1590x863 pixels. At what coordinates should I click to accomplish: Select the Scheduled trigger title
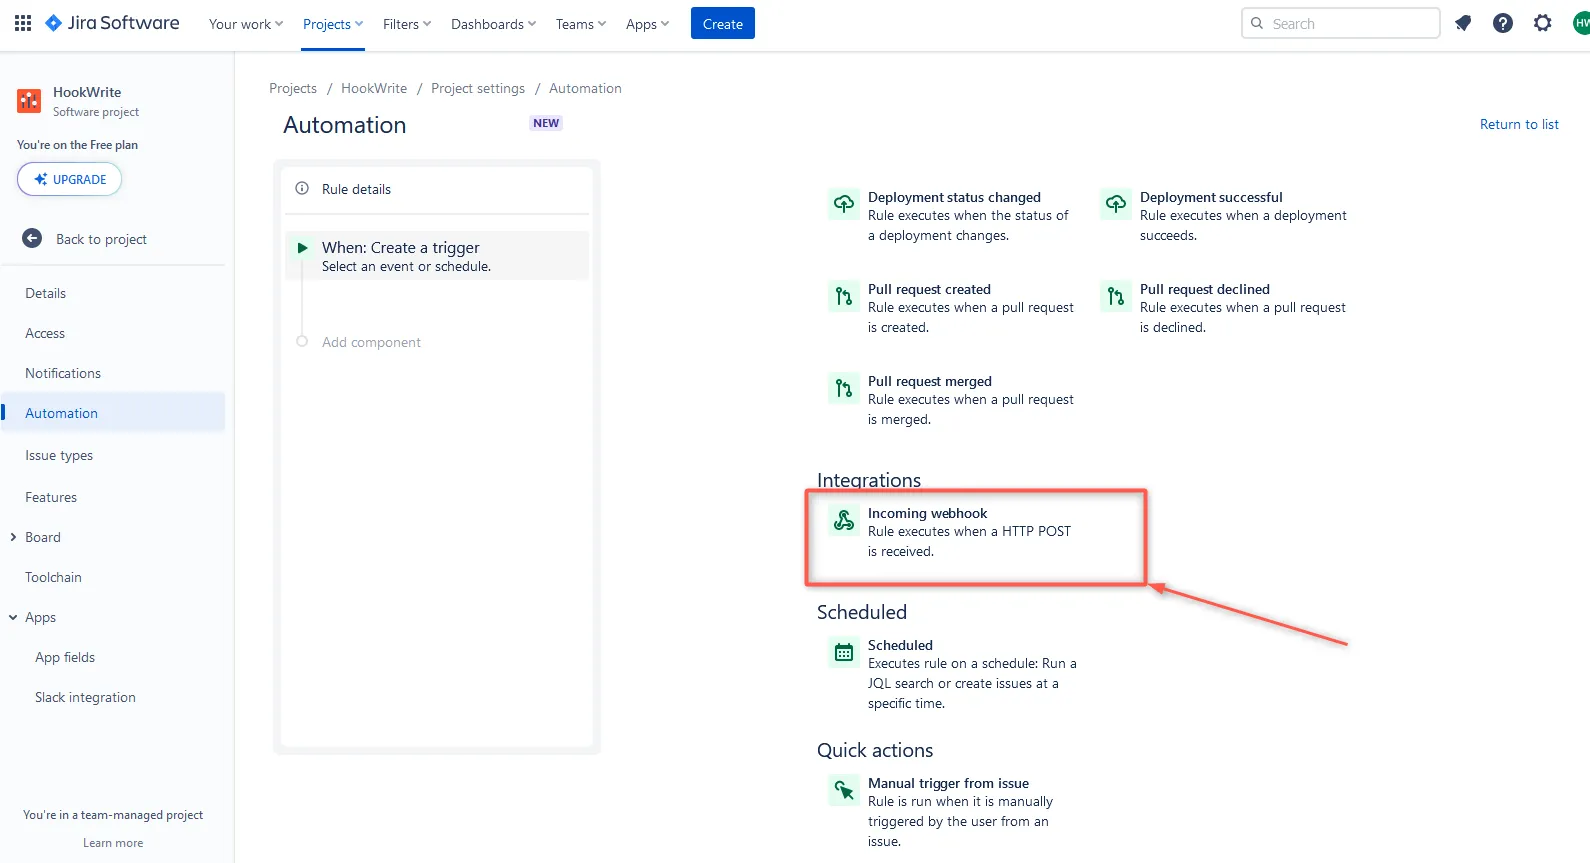900,645
